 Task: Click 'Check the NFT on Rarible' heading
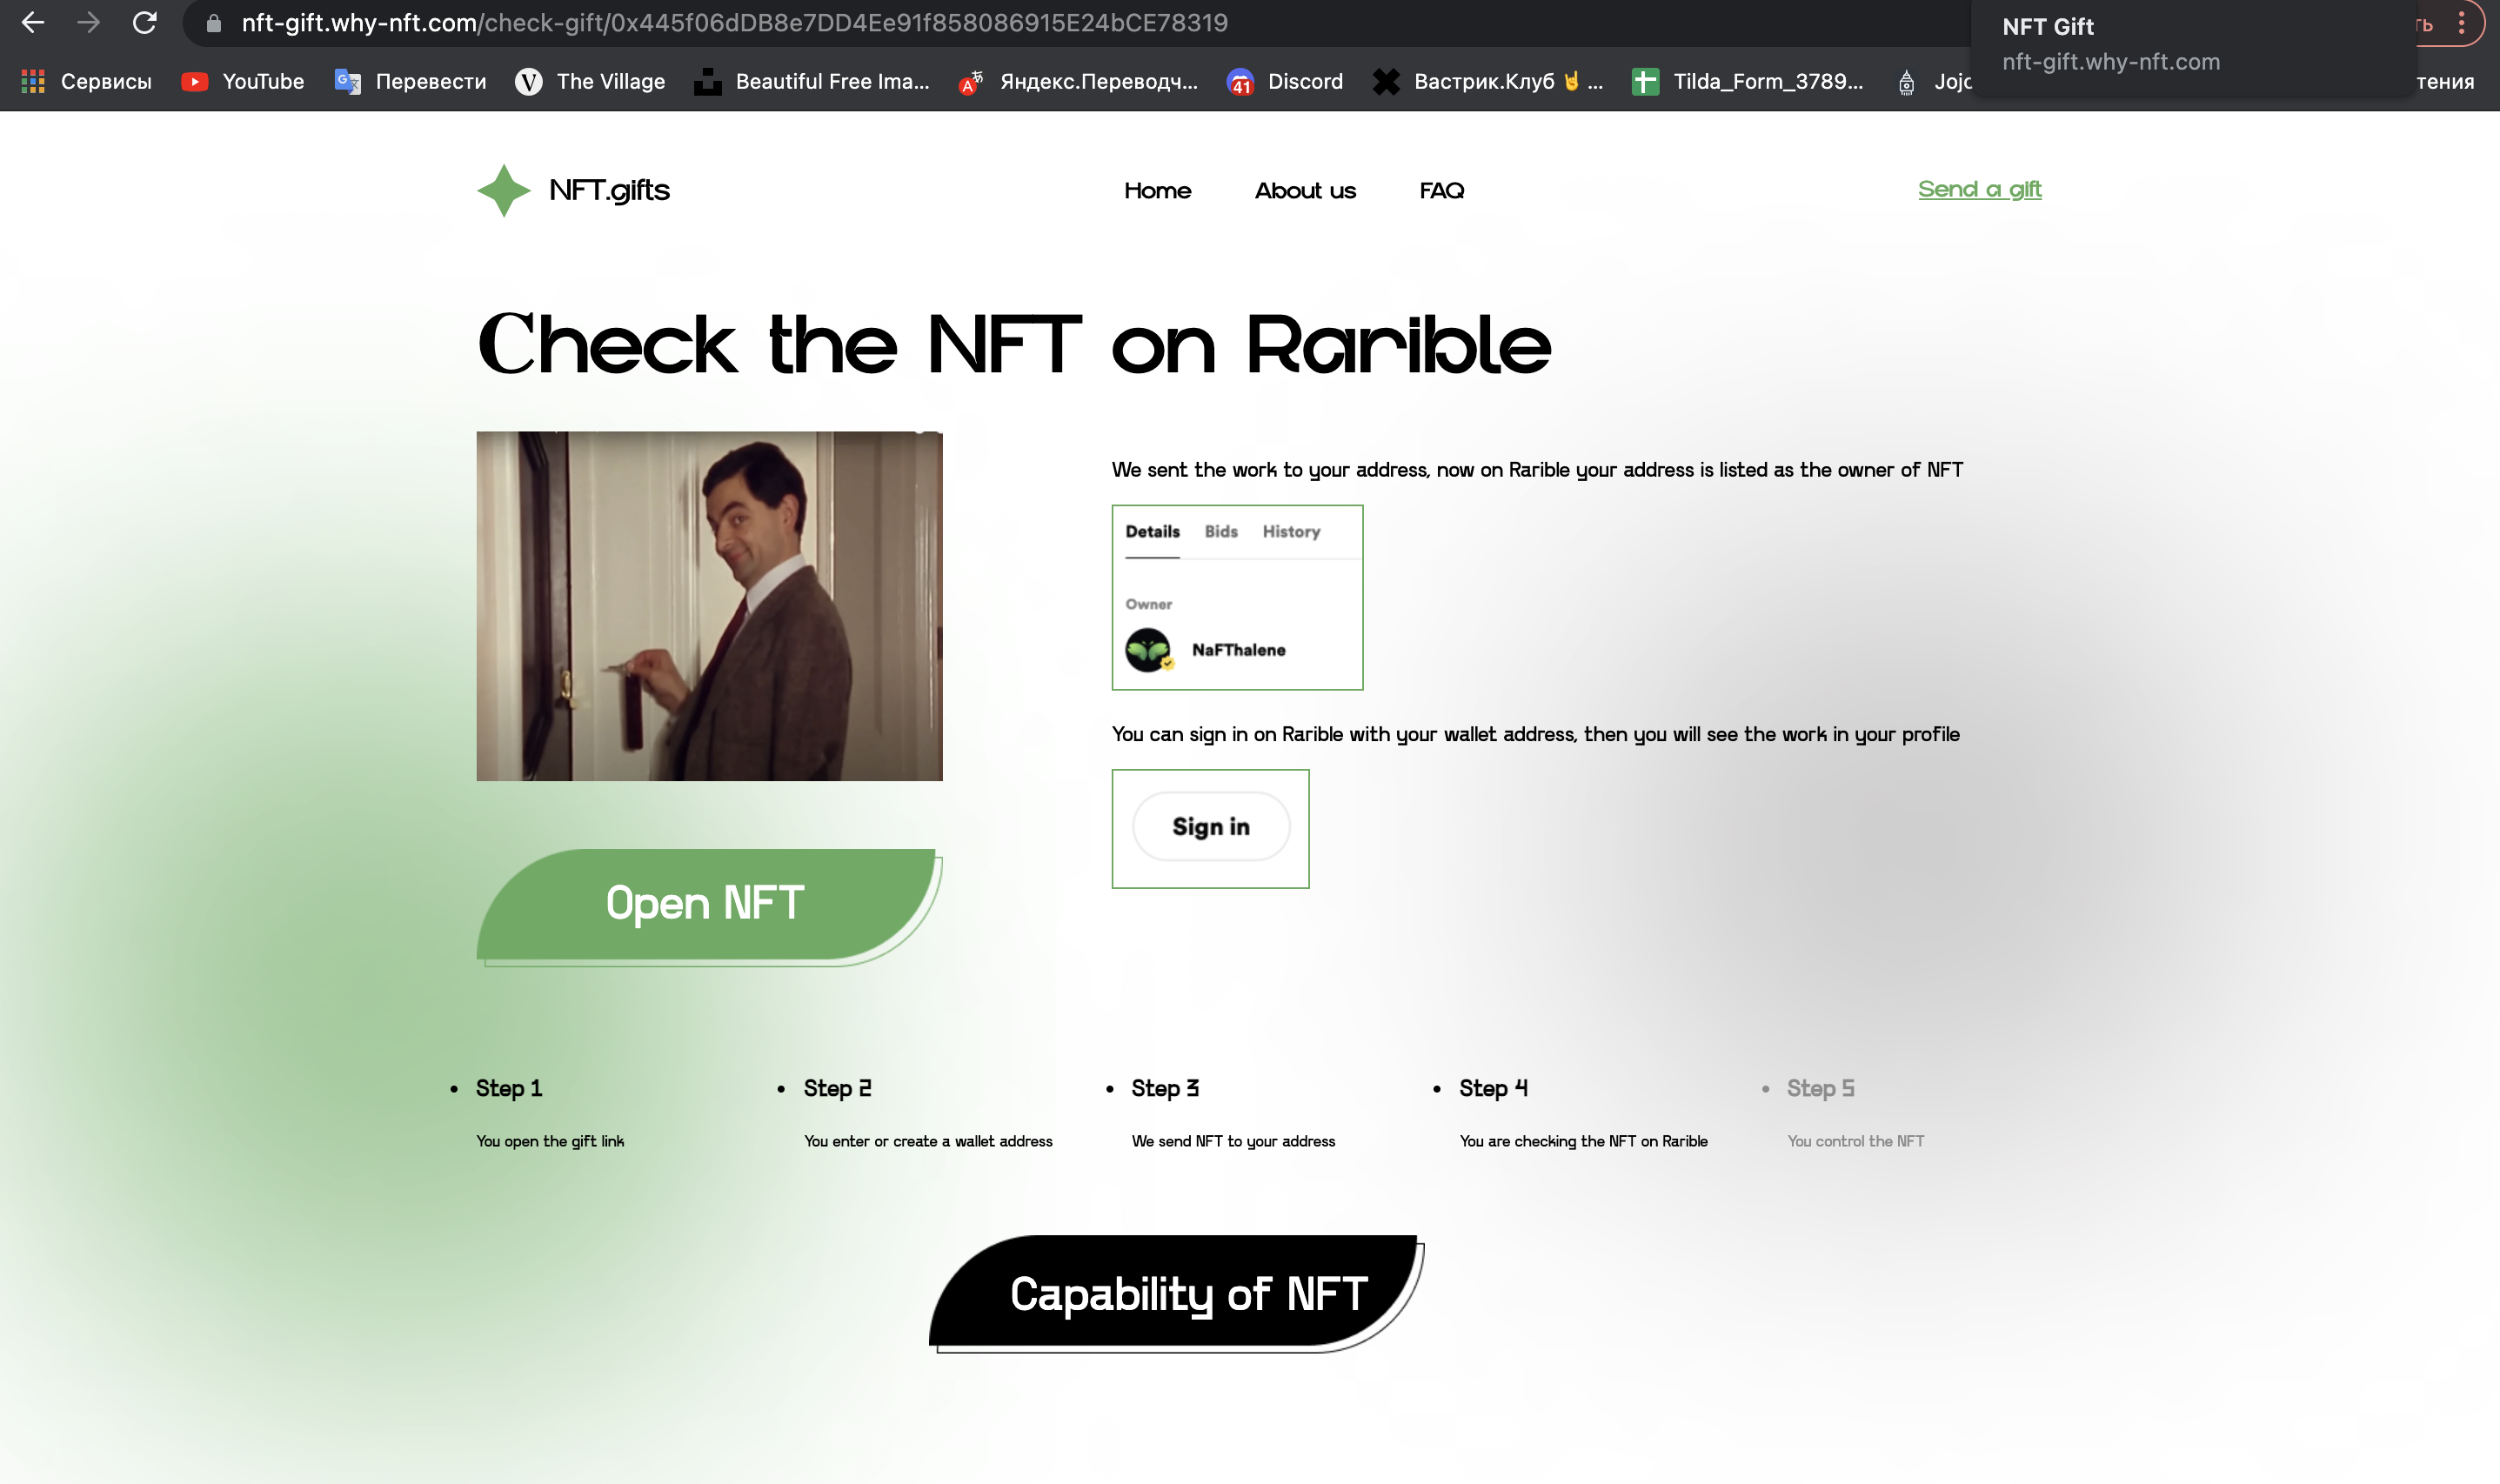coord(1014,344)
